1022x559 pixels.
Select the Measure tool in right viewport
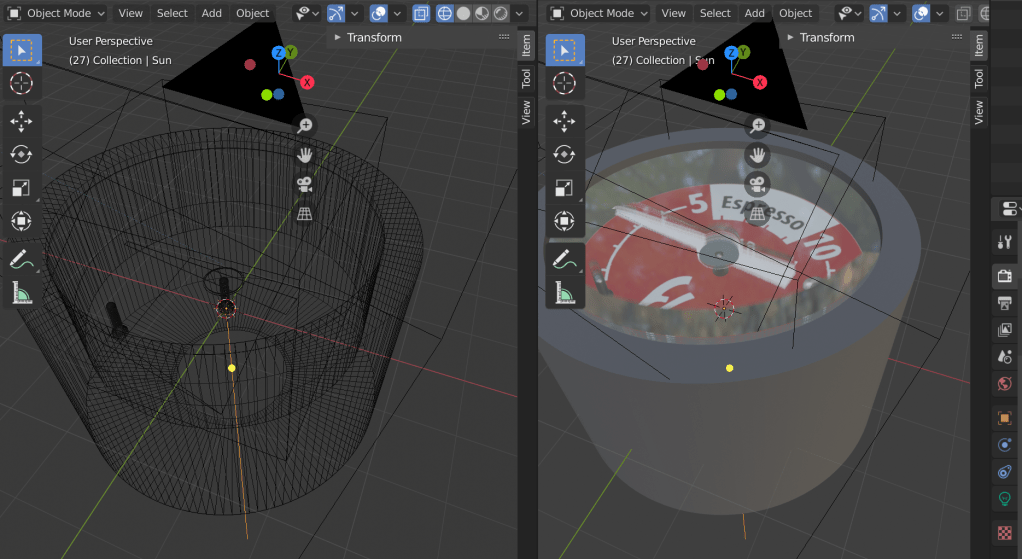[x=564, y=293]
